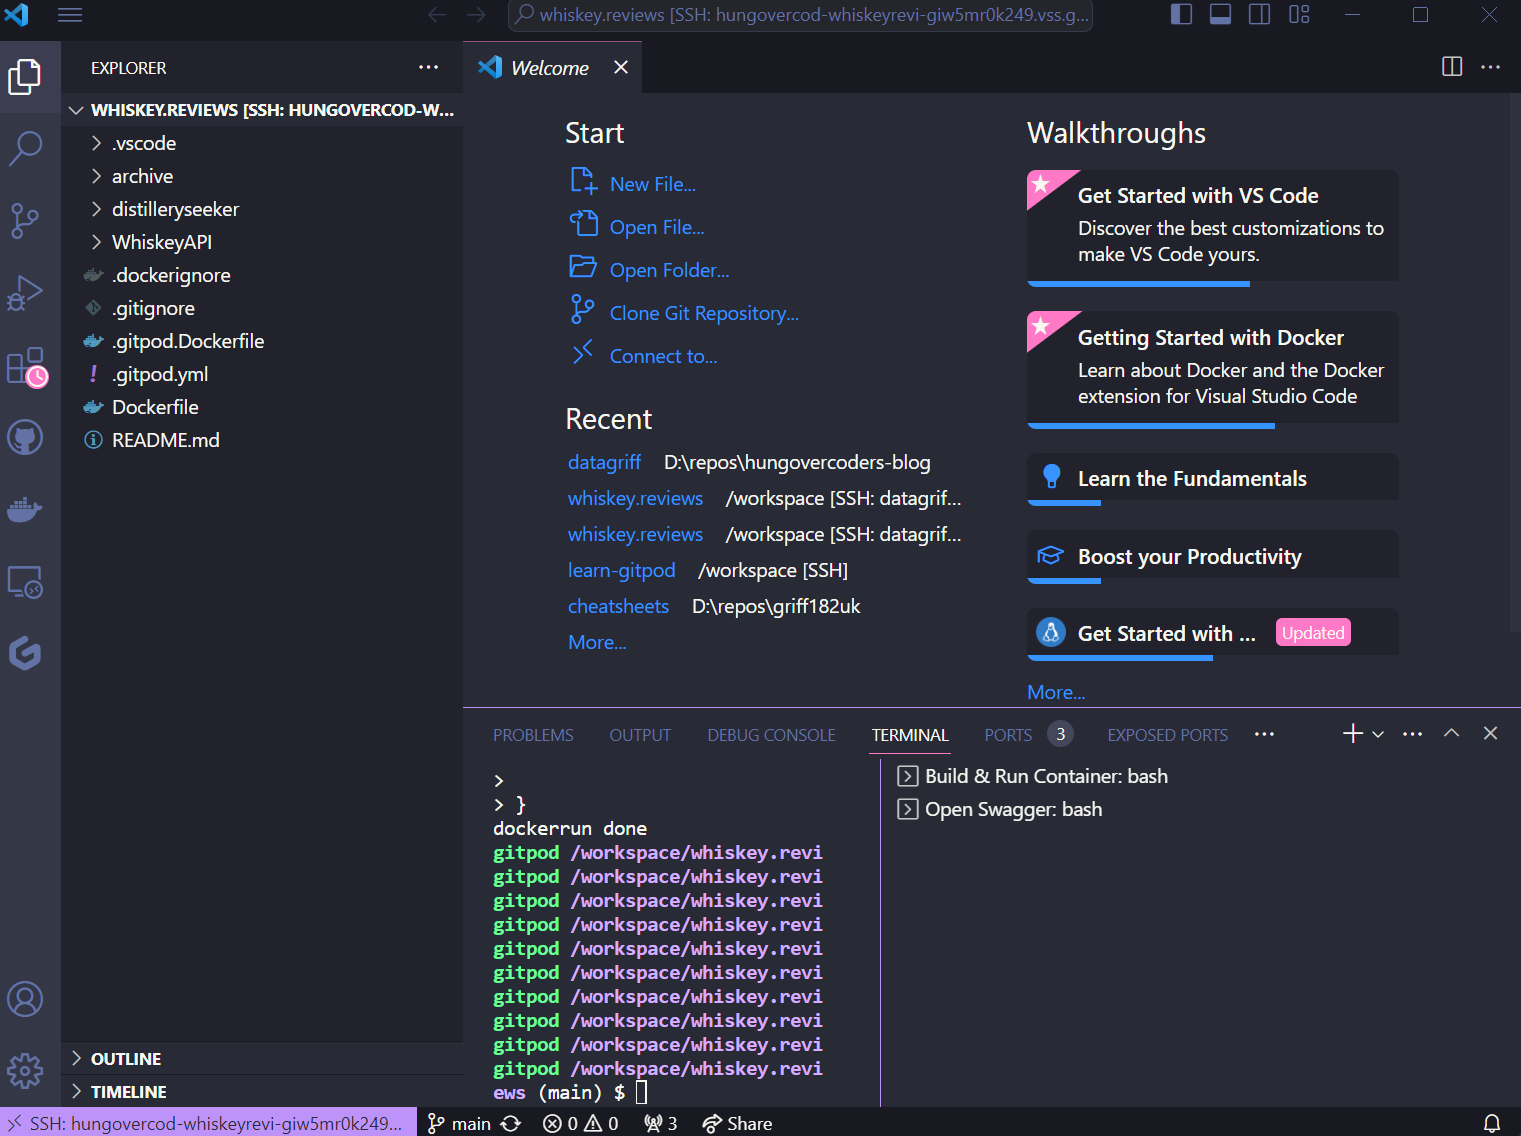
Task: Open the Extensions view
Action: click(25, 366)
